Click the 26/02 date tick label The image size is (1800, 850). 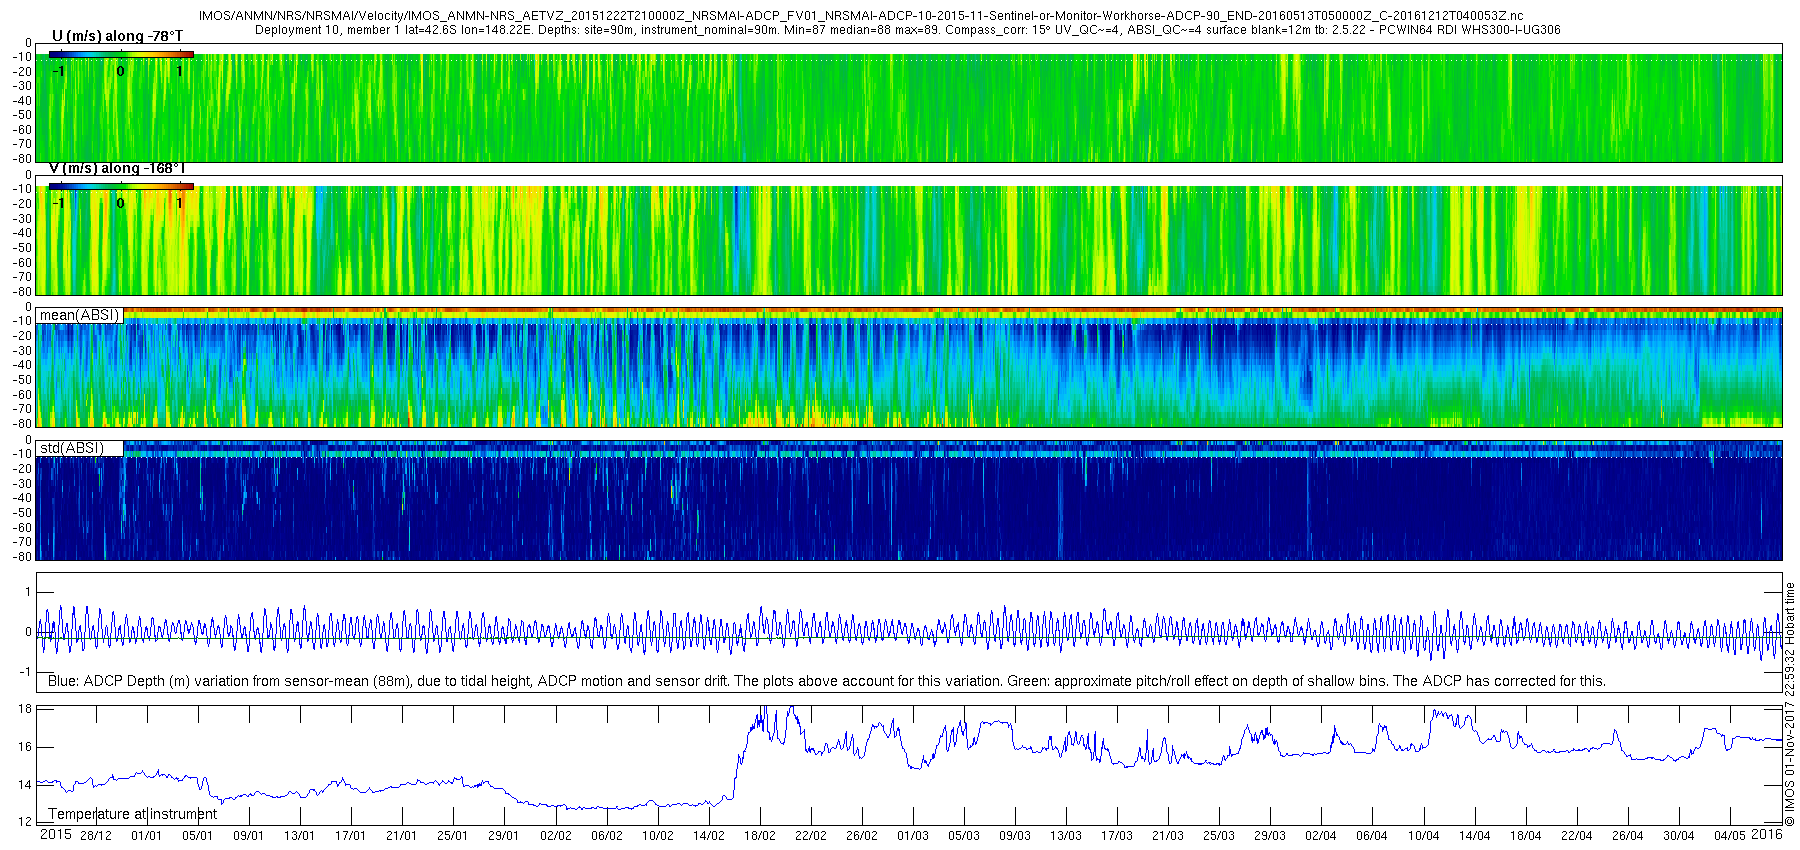pyautogui.click(x=862, y=836)
